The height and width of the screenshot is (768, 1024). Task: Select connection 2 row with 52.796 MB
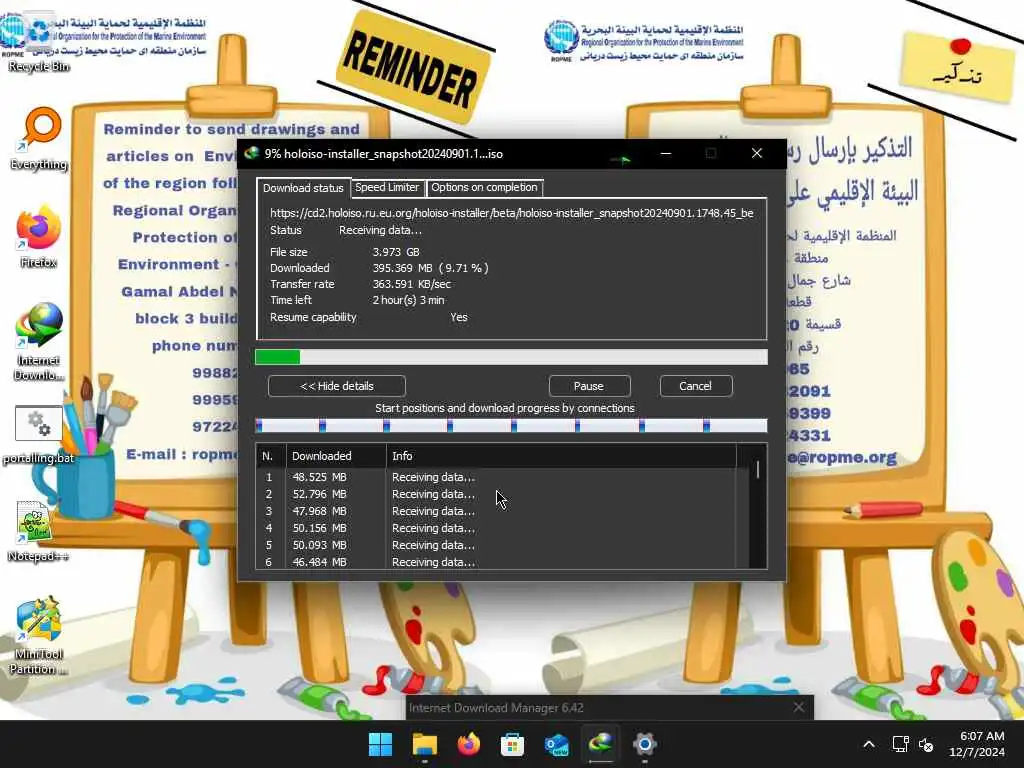496,494
